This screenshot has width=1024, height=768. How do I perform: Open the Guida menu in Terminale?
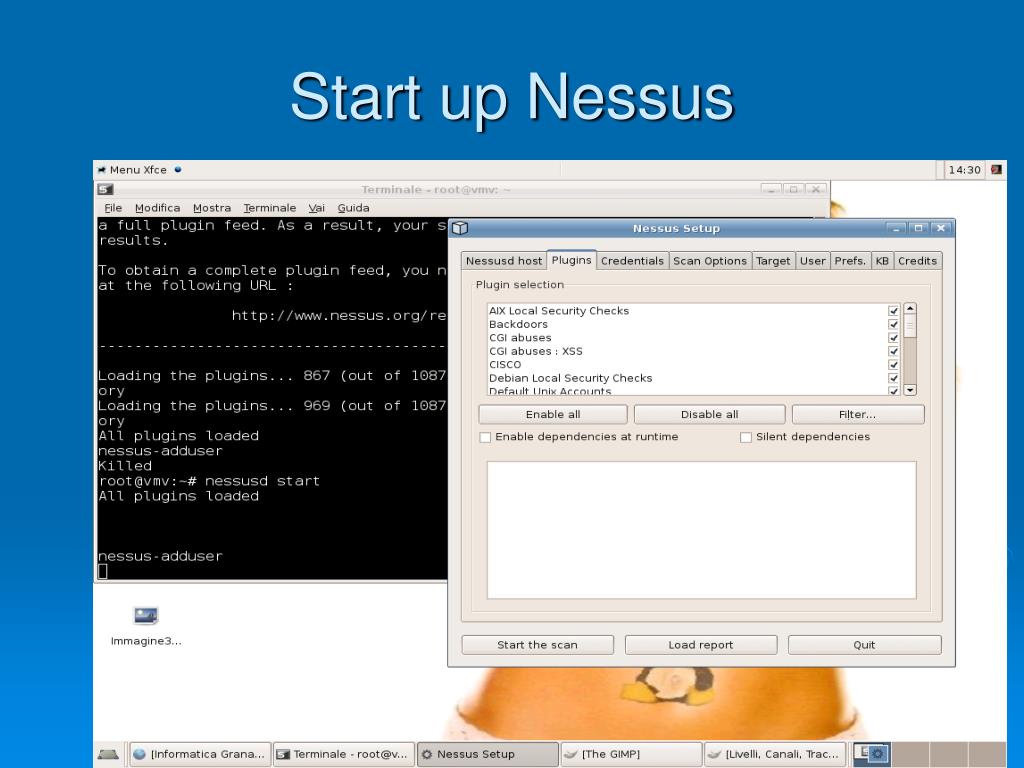[x=353, y=208]
